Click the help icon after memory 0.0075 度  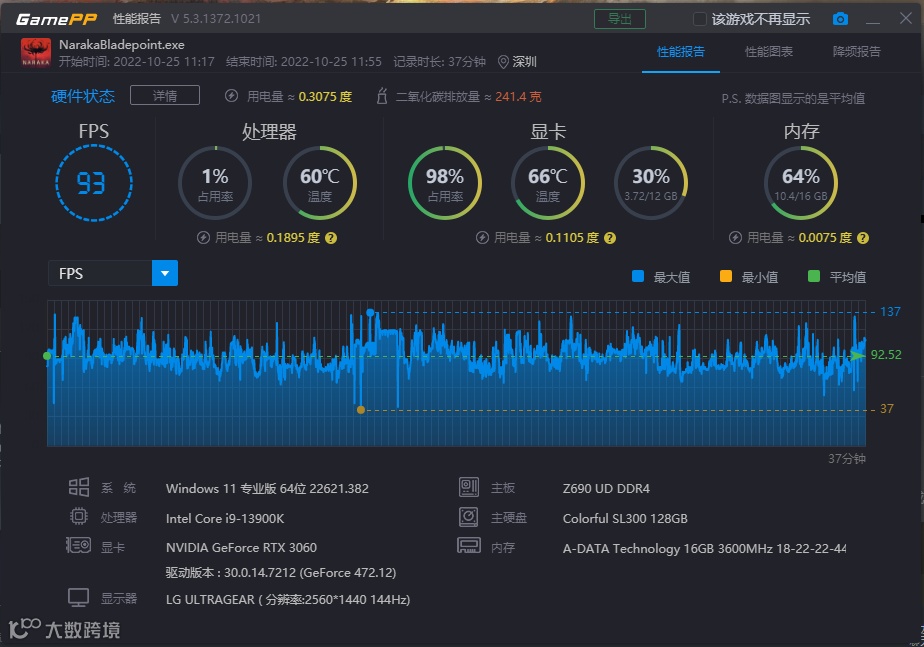pos(863,238)
